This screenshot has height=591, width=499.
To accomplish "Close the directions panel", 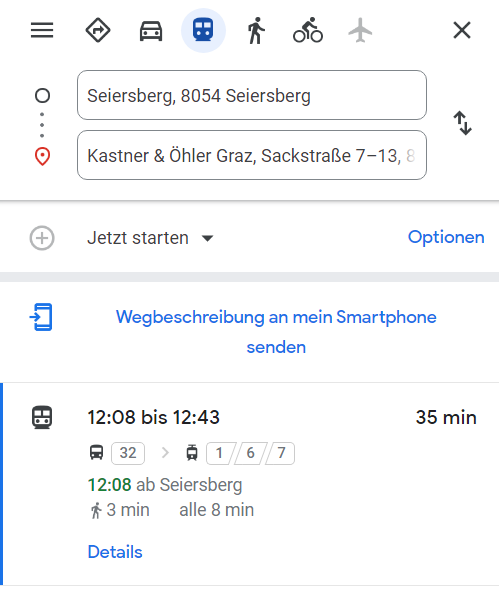I will click(x=462, y=30).
